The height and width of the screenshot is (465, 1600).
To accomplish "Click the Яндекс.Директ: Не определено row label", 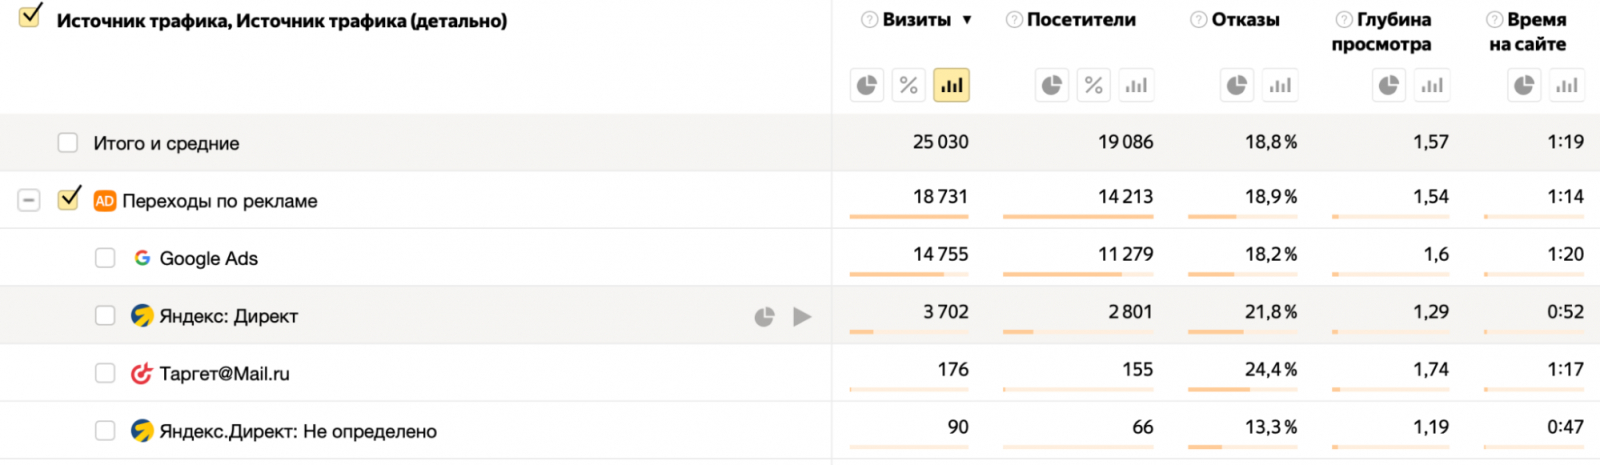I will pos(298,431).
